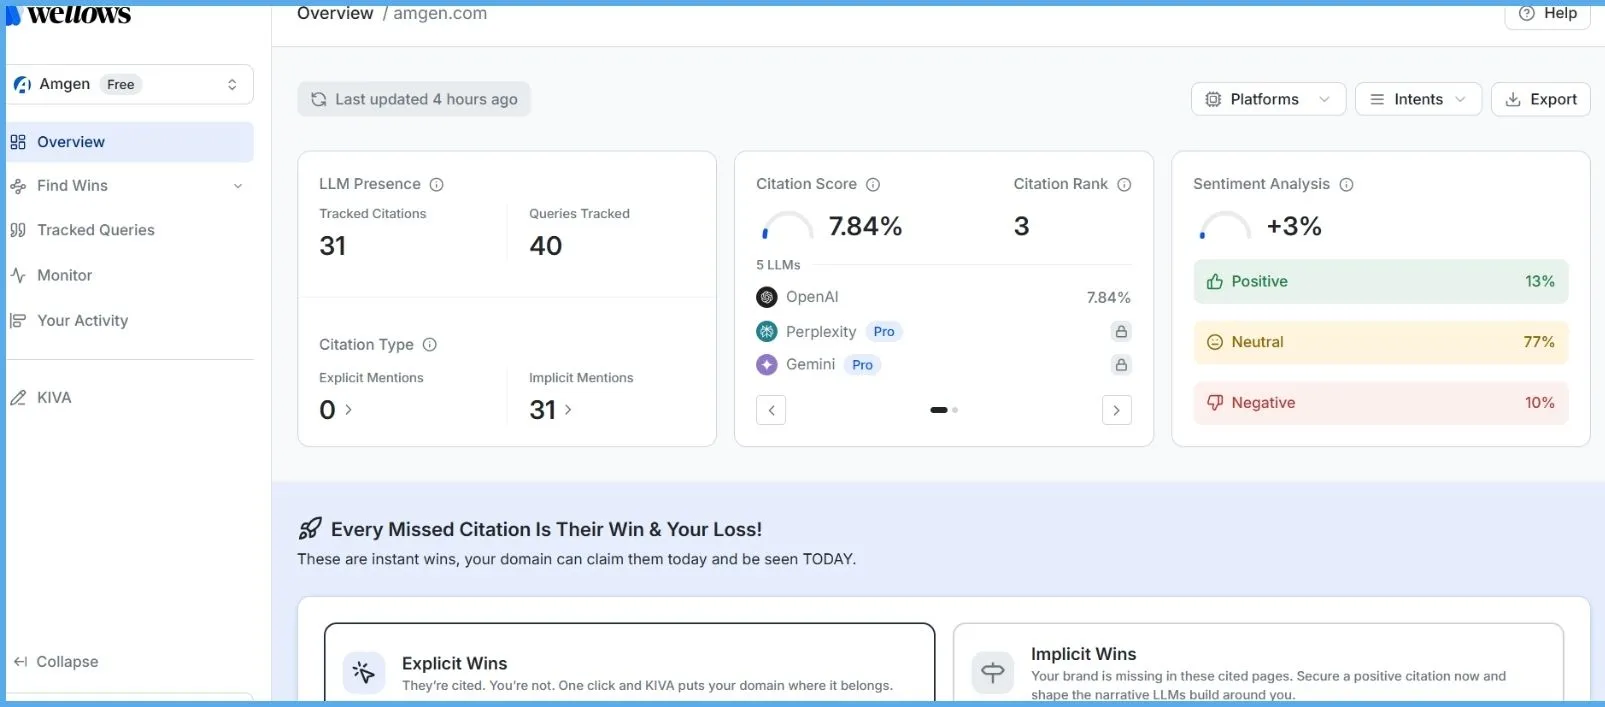
Task: Click the thumbs-up Positive icon
Action: [1215, 282]
